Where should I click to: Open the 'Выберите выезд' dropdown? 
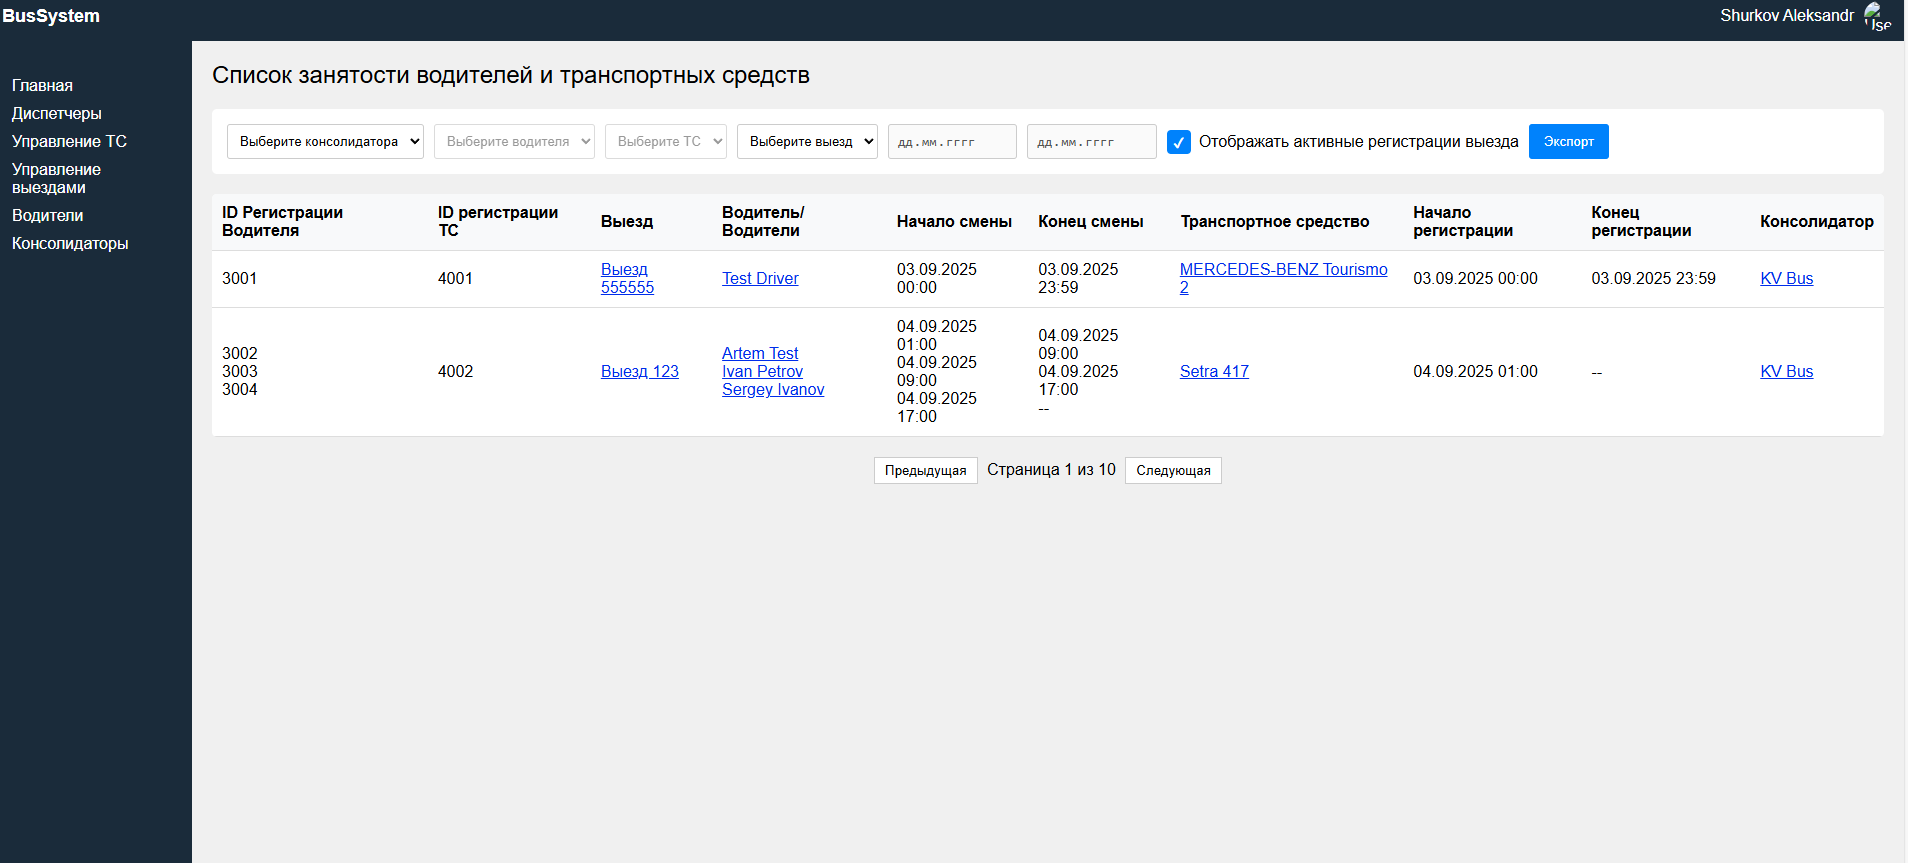point(807,142)
